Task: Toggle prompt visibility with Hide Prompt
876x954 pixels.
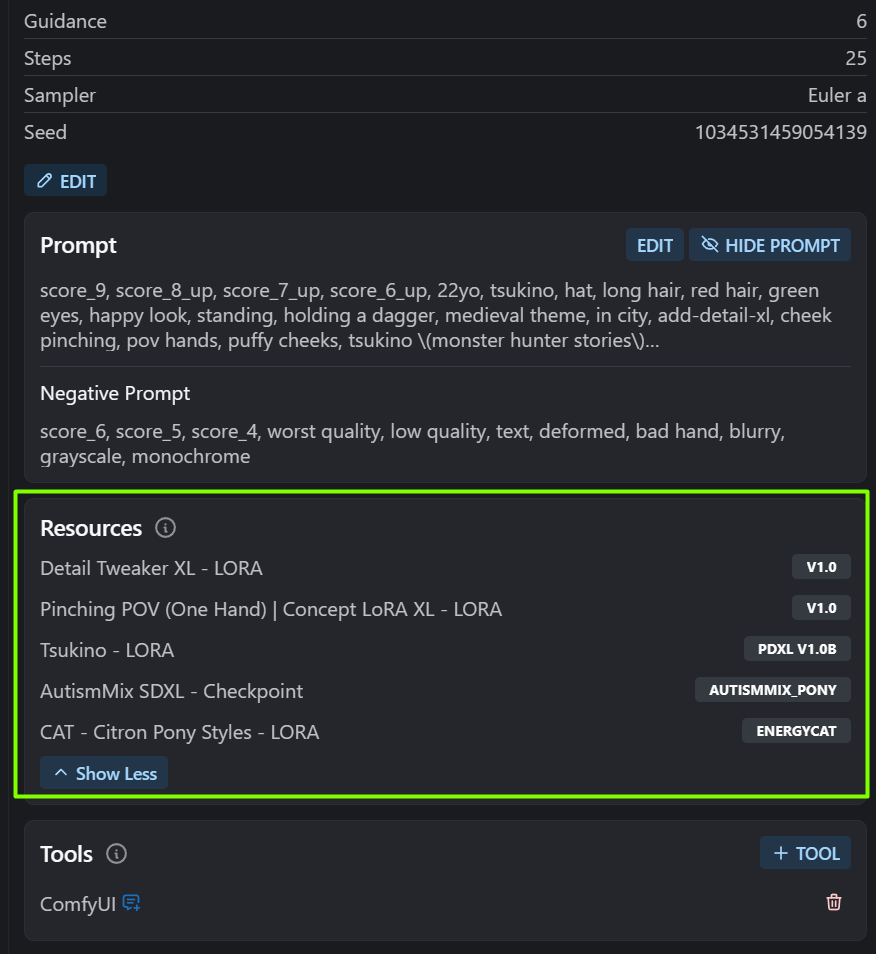Action: [x=770, y=245]
